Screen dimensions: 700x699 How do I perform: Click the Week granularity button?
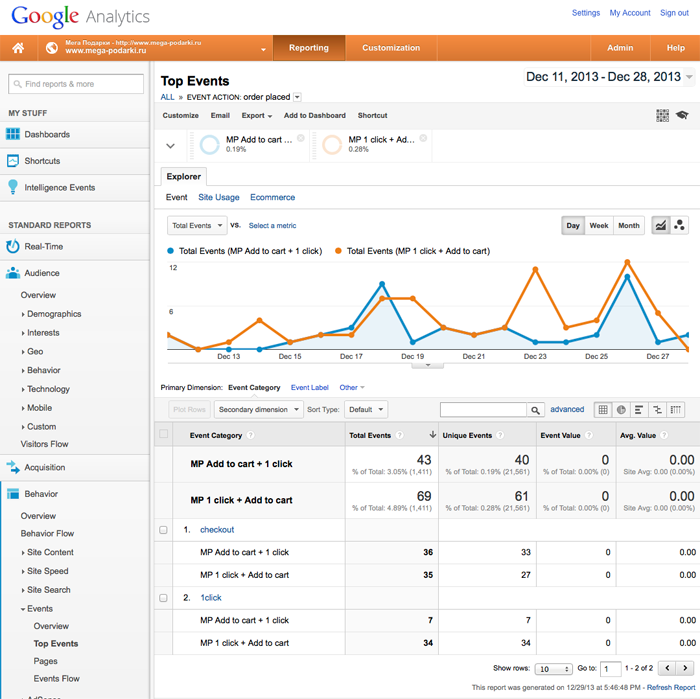click(599, 226)
